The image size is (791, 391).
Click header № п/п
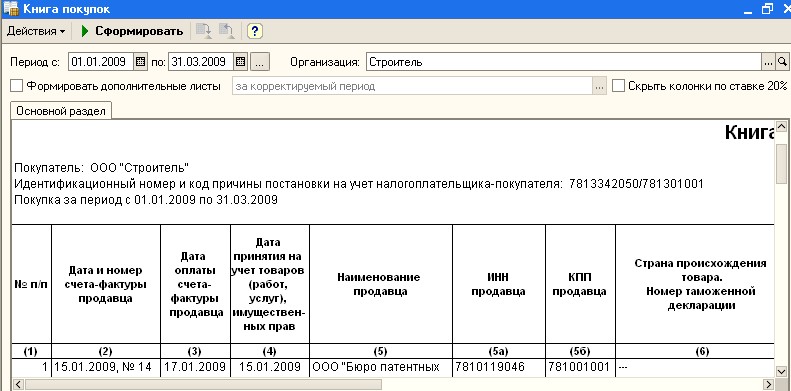pyautogui.click(x=31, y=285)
